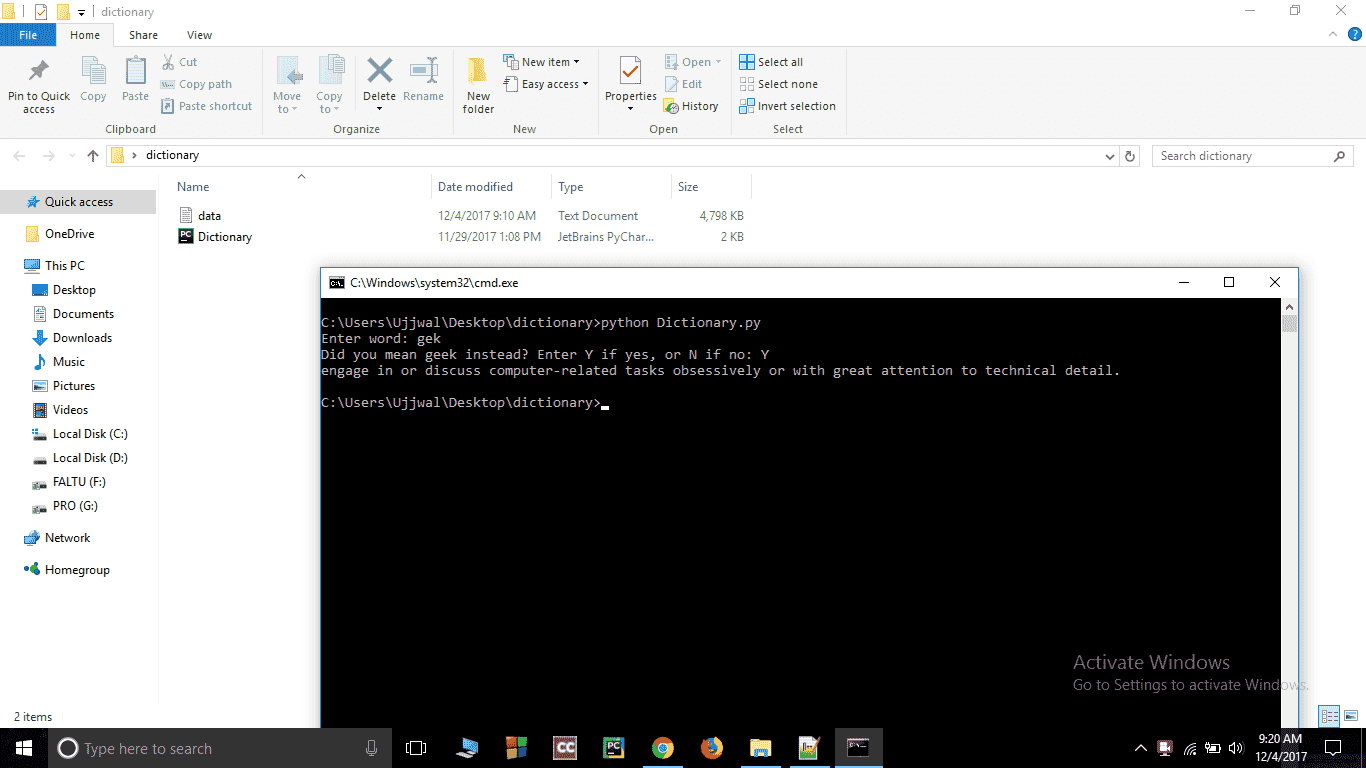
Task: Open Properties from the ribbon
Action: pyautogui.click(x=630, y=83)
